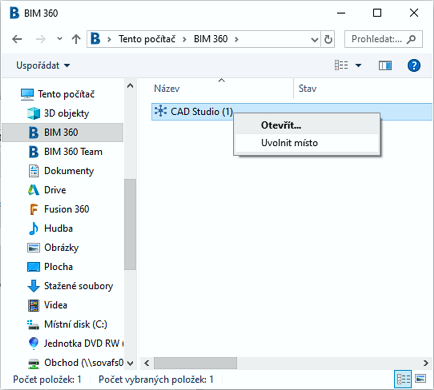
Task: Toggle the preview pane
Action: coord(385,65)
